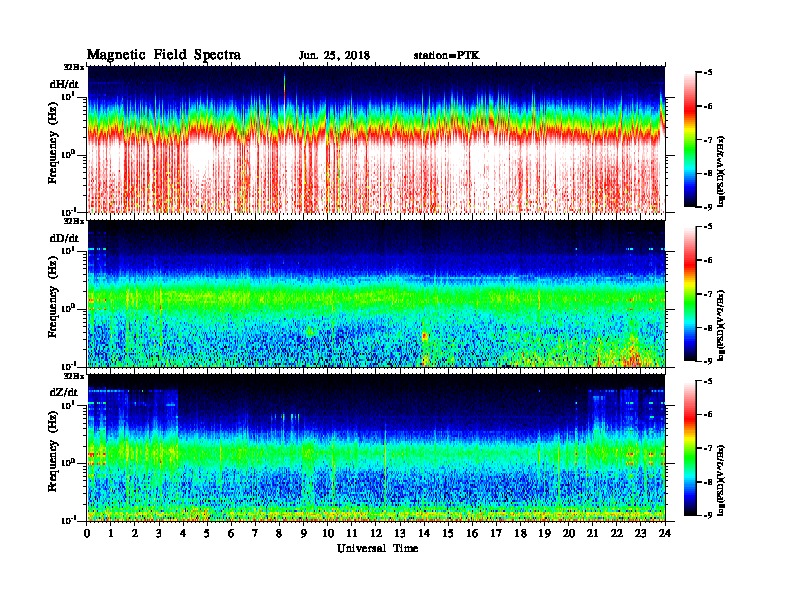Image resolution: width=792 pixels, height=612 pixels.
Task: Click the "station=PTK" label
Action: coord(447,56)
